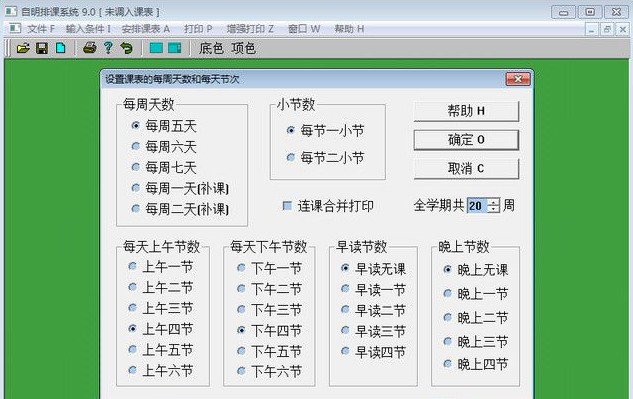Print using the printer toolbar icon
This screenshot has width=633, height=399.
click(x=90, y=48)
